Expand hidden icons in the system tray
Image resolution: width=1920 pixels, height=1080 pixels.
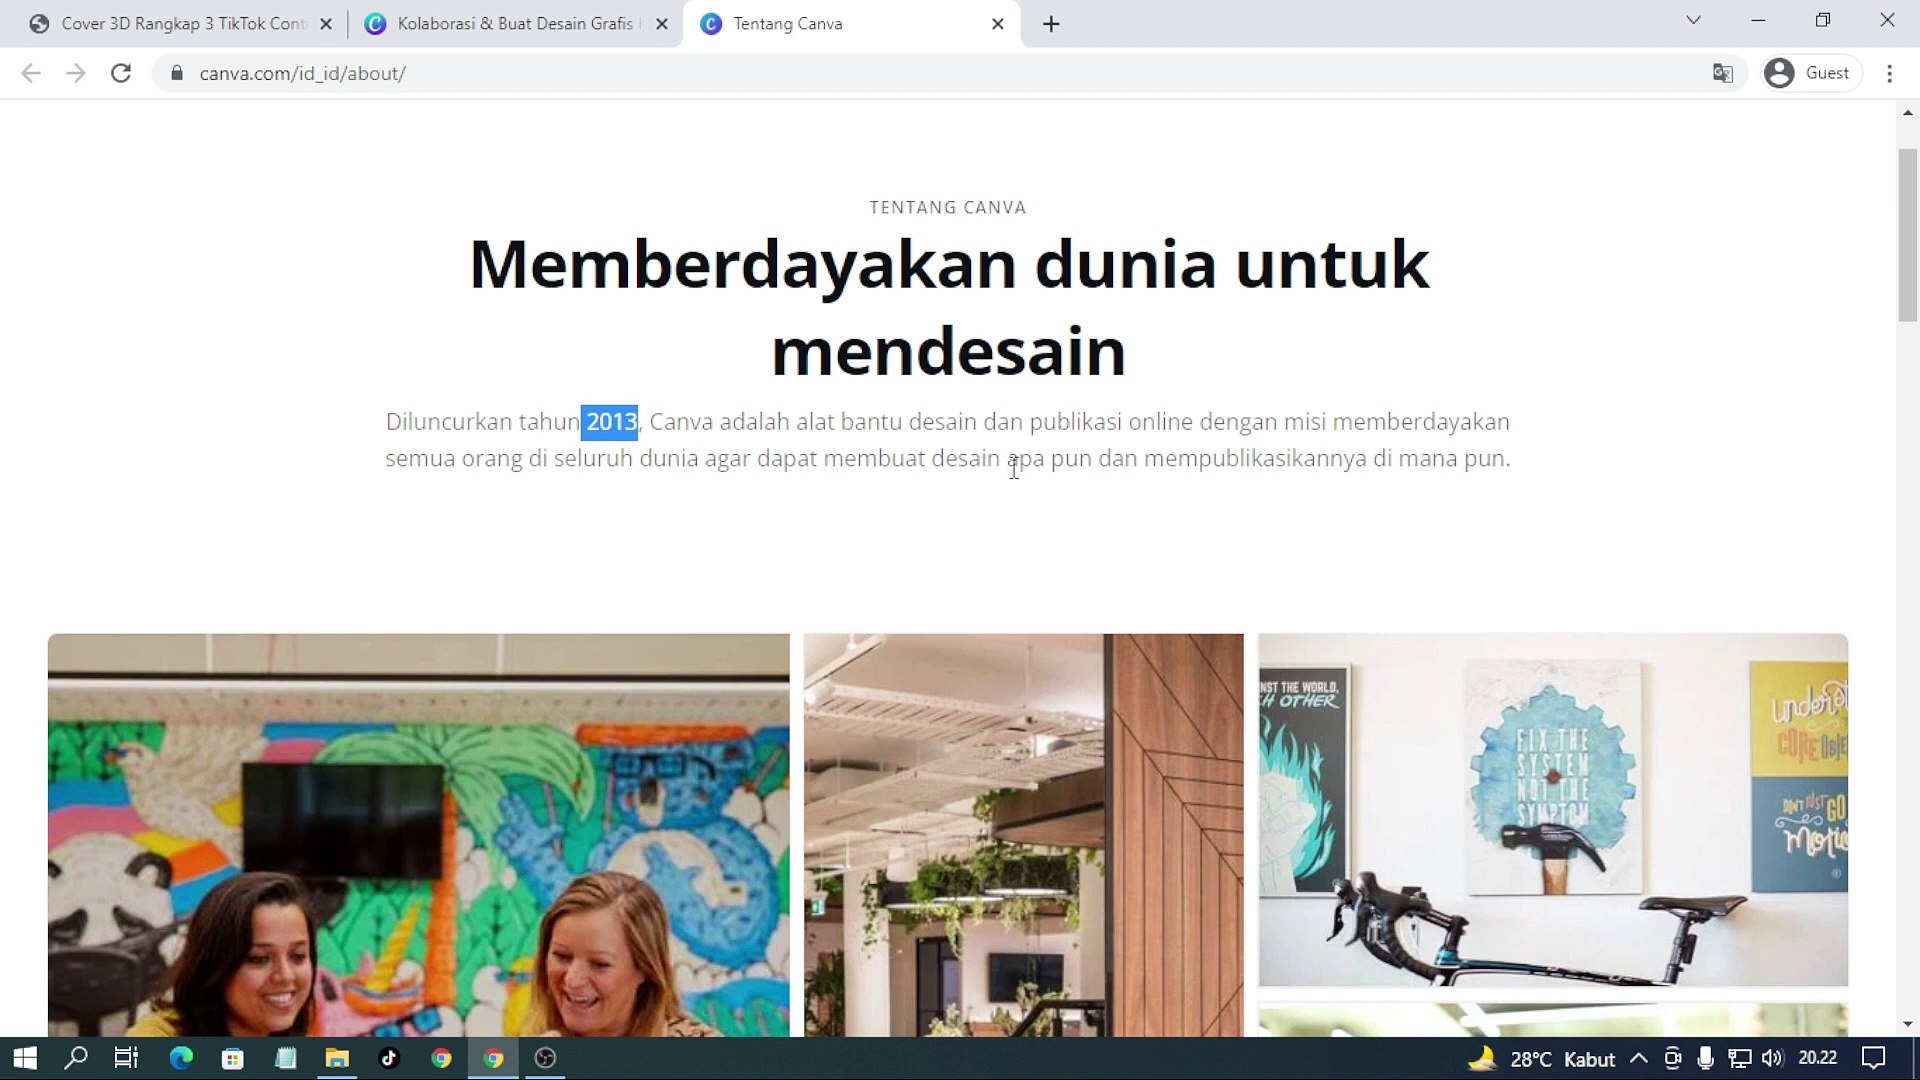[x=1637, y=1058]
